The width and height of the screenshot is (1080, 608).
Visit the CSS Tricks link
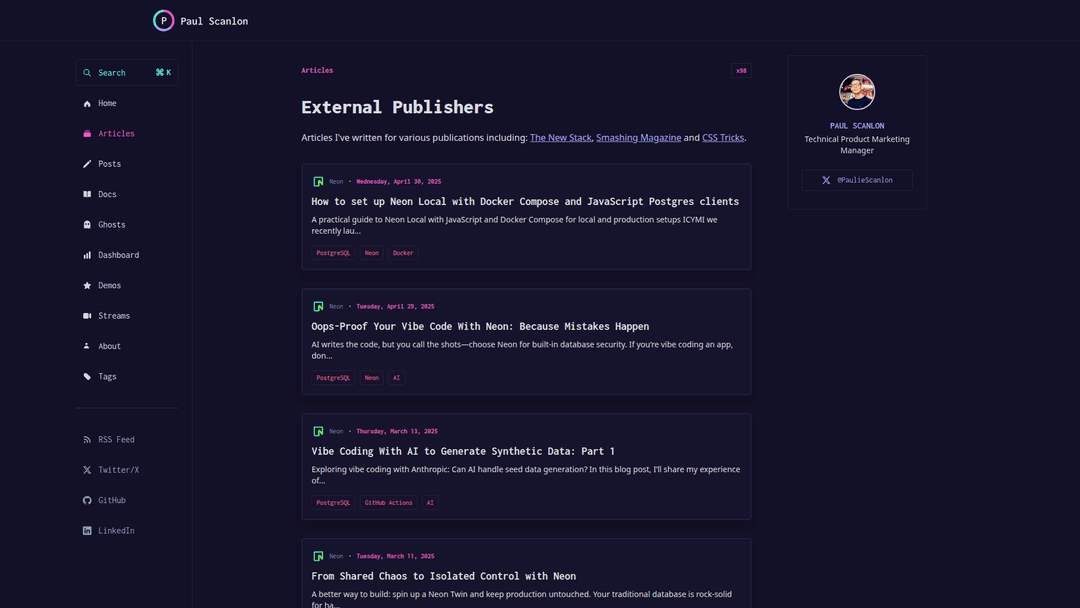coord(722,138)
